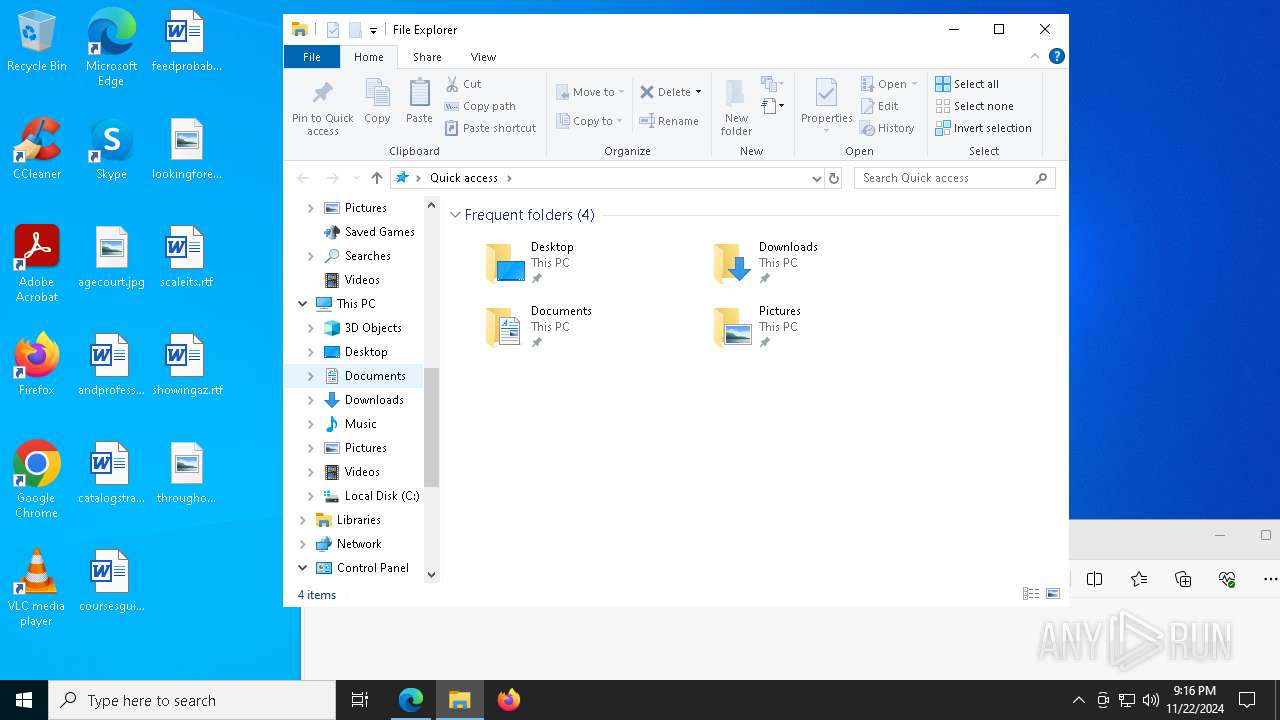Viewport: 1280px width, 720px height.
Task: Click Rename in Organize group
Action: [x=669, y=121]
